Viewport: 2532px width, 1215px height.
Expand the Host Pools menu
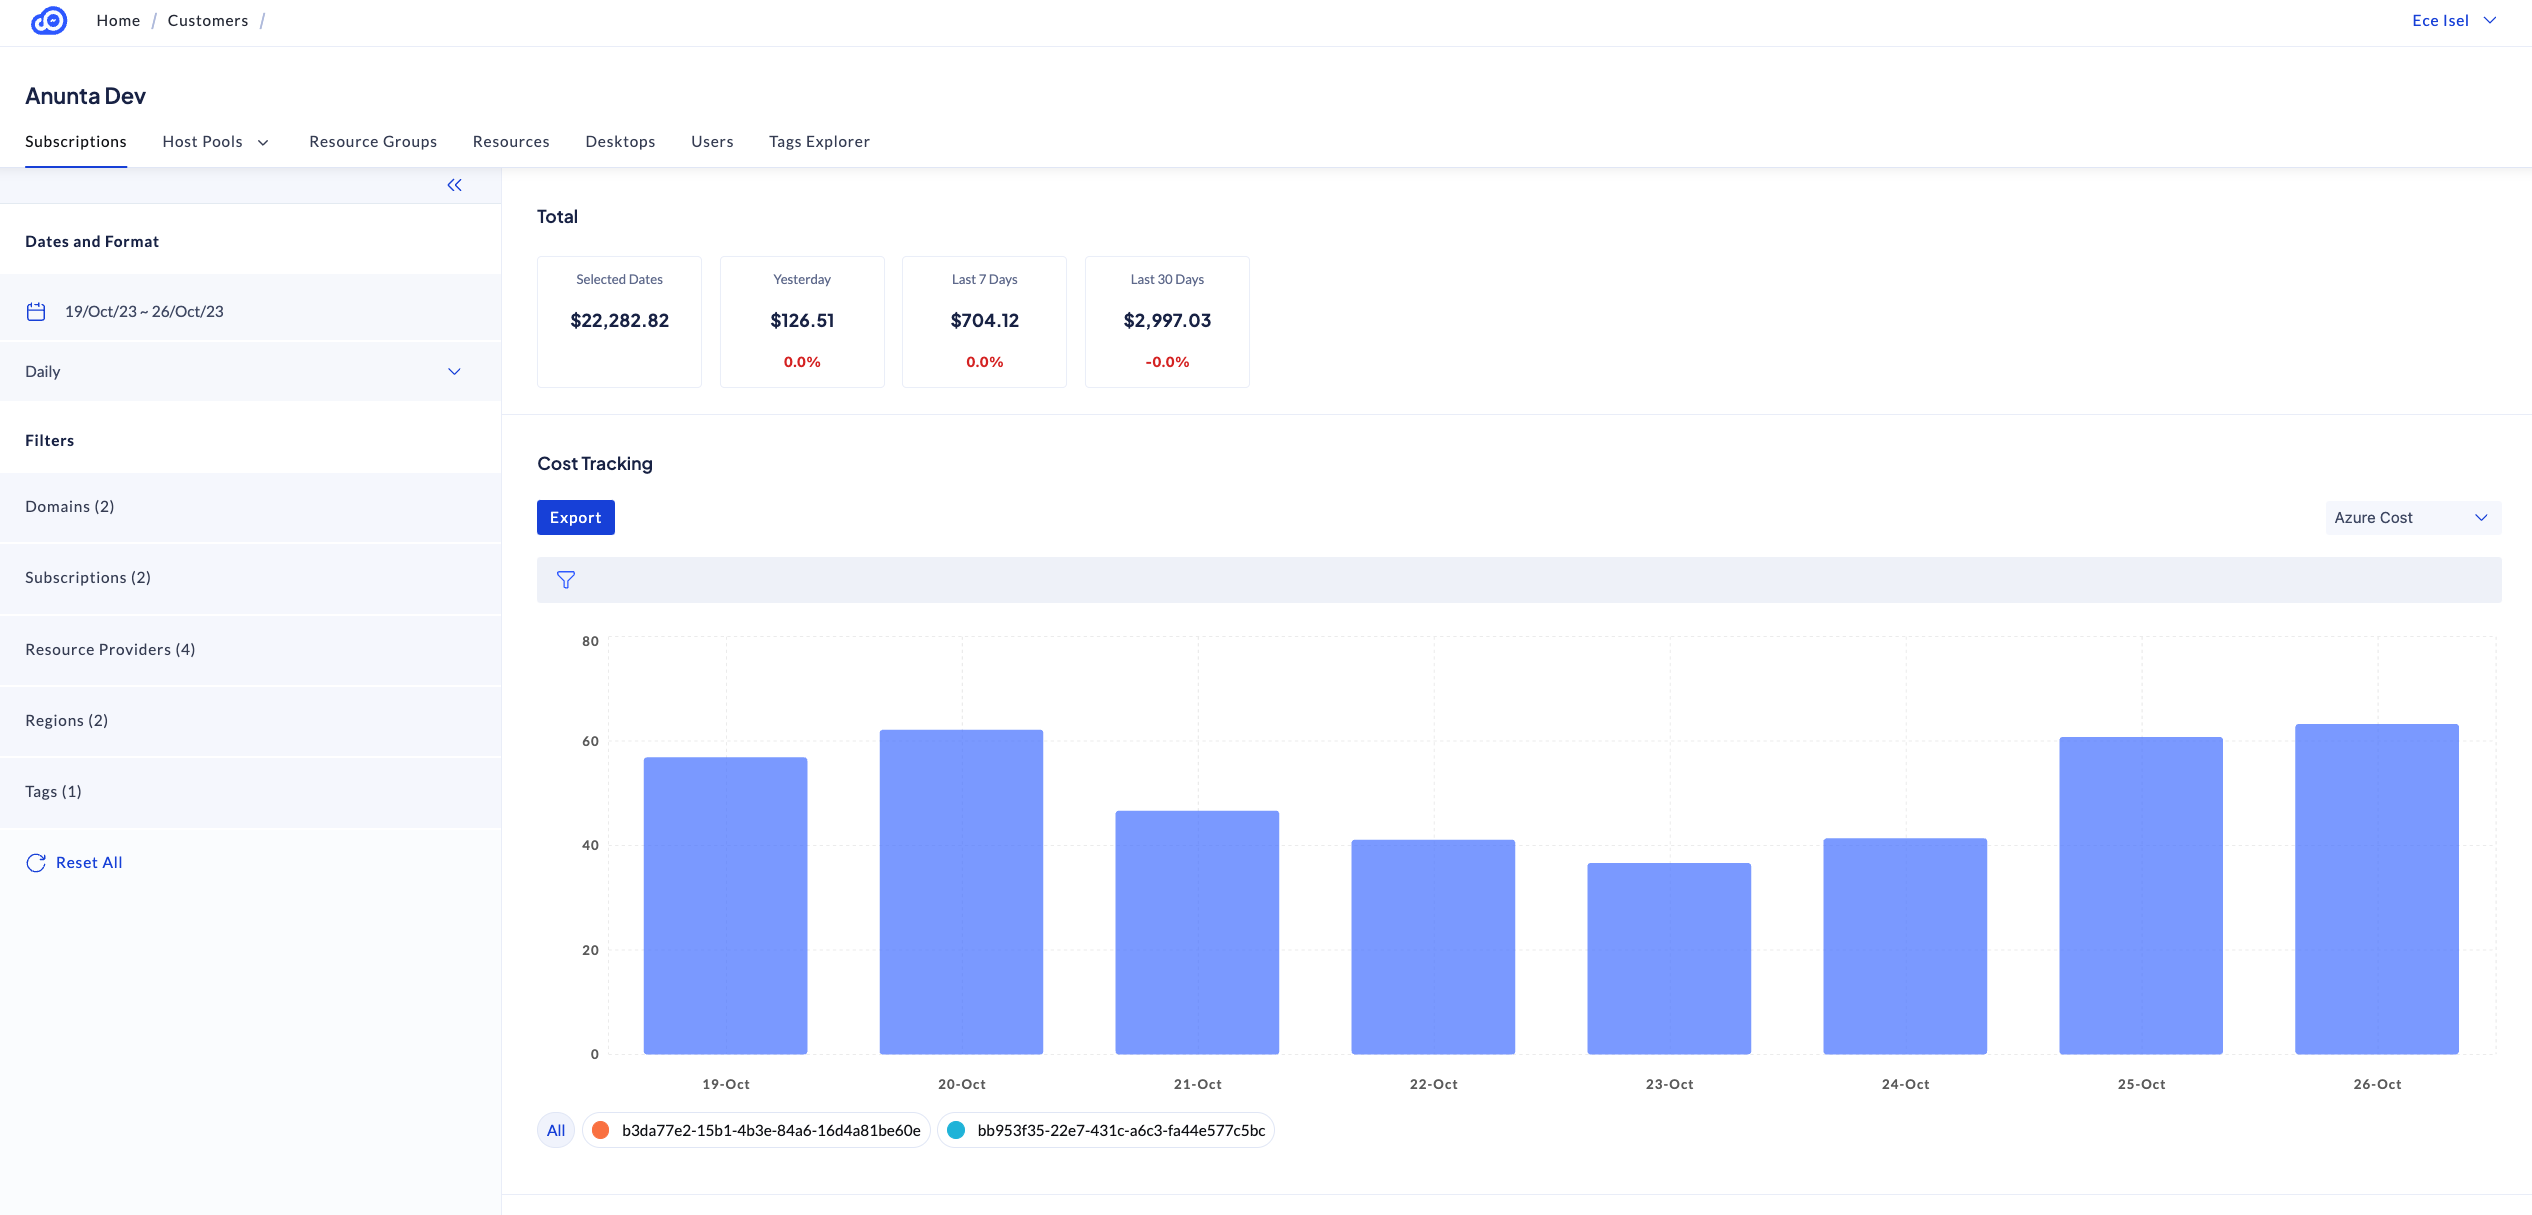pos(216,142)
